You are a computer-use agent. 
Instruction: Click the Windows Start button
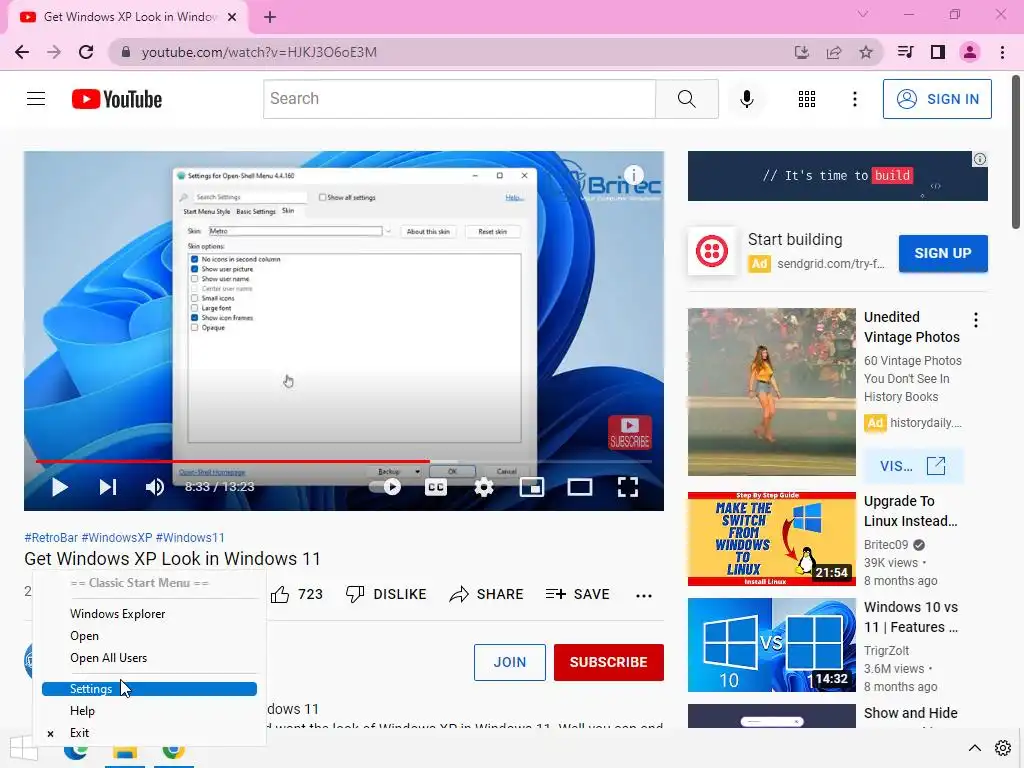24,749
